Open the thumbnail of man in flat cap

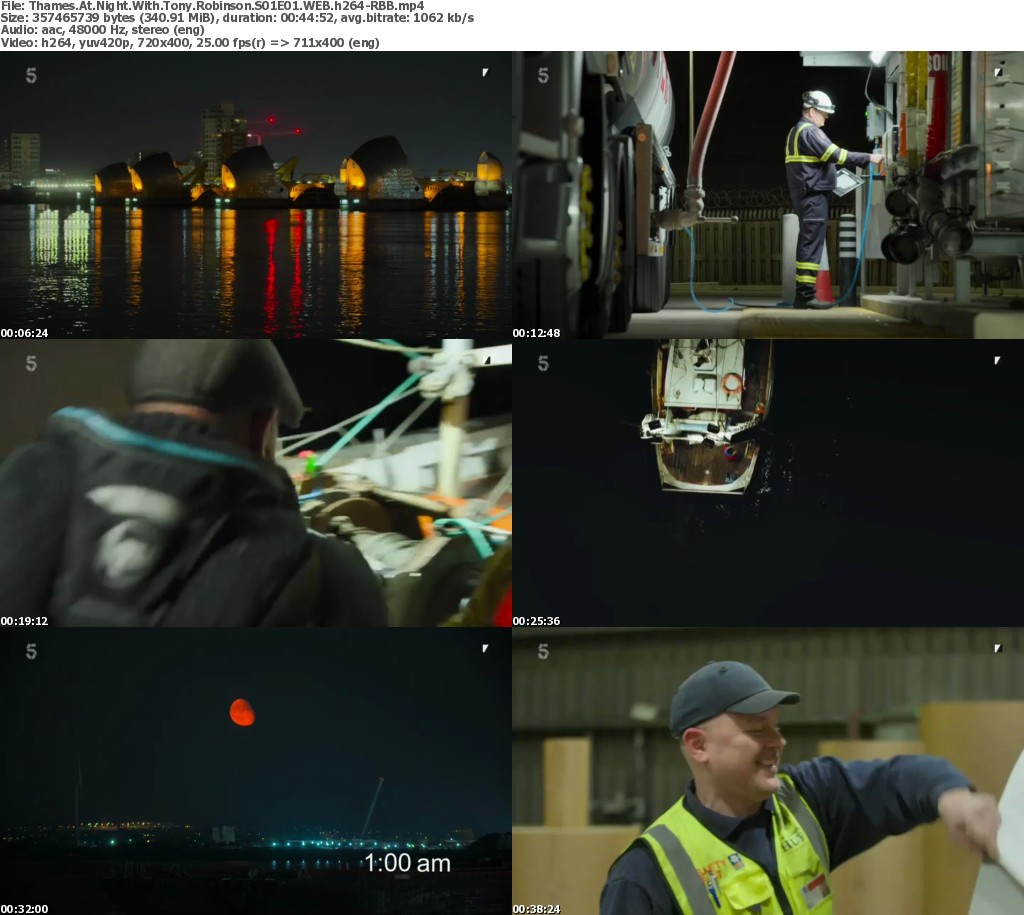[255, 483]
